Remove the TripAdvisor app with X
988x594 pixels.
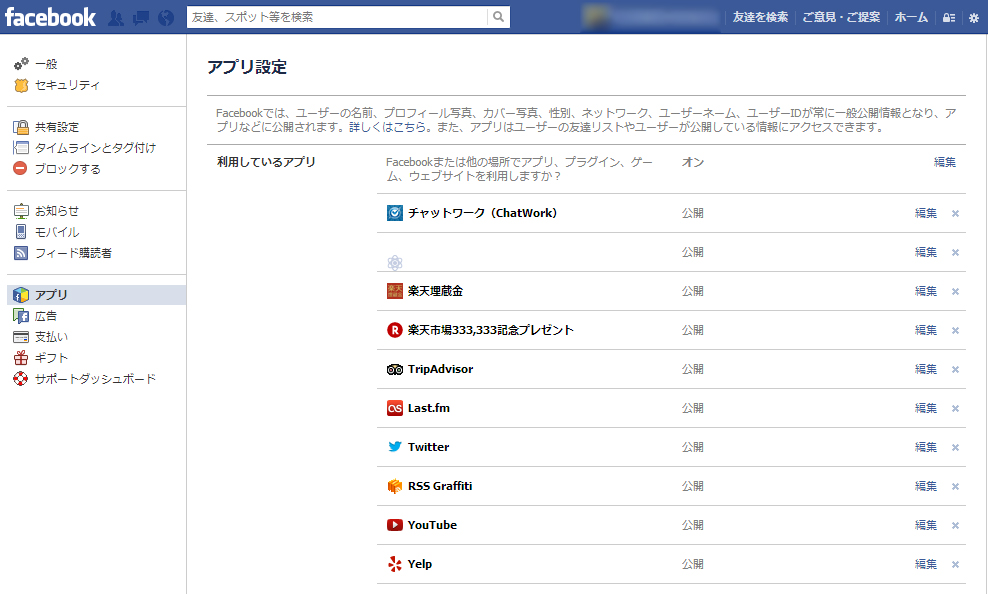click(955, 370)
